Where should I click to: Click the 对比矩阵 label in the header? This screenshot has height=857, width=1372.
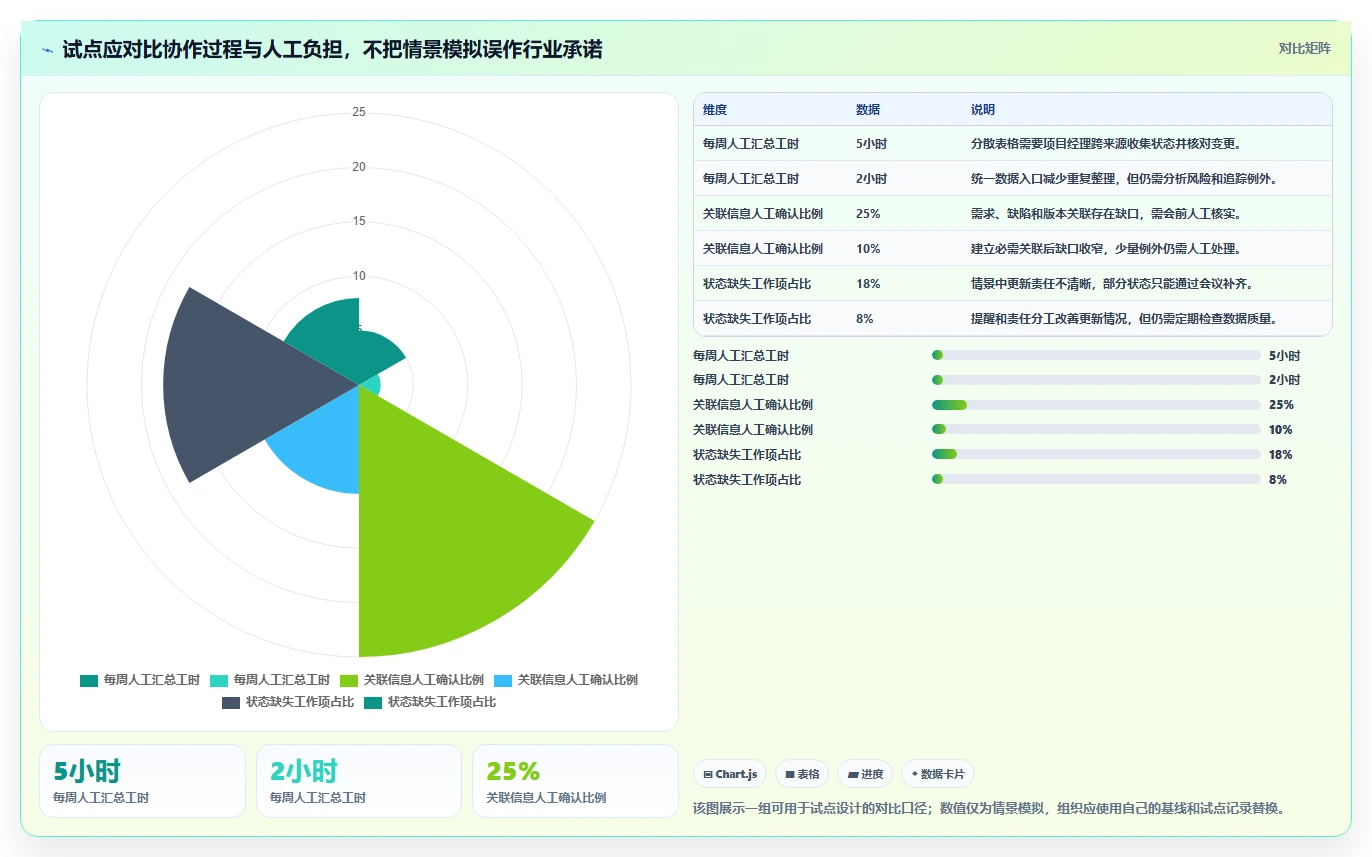[x=1305, y=48]
